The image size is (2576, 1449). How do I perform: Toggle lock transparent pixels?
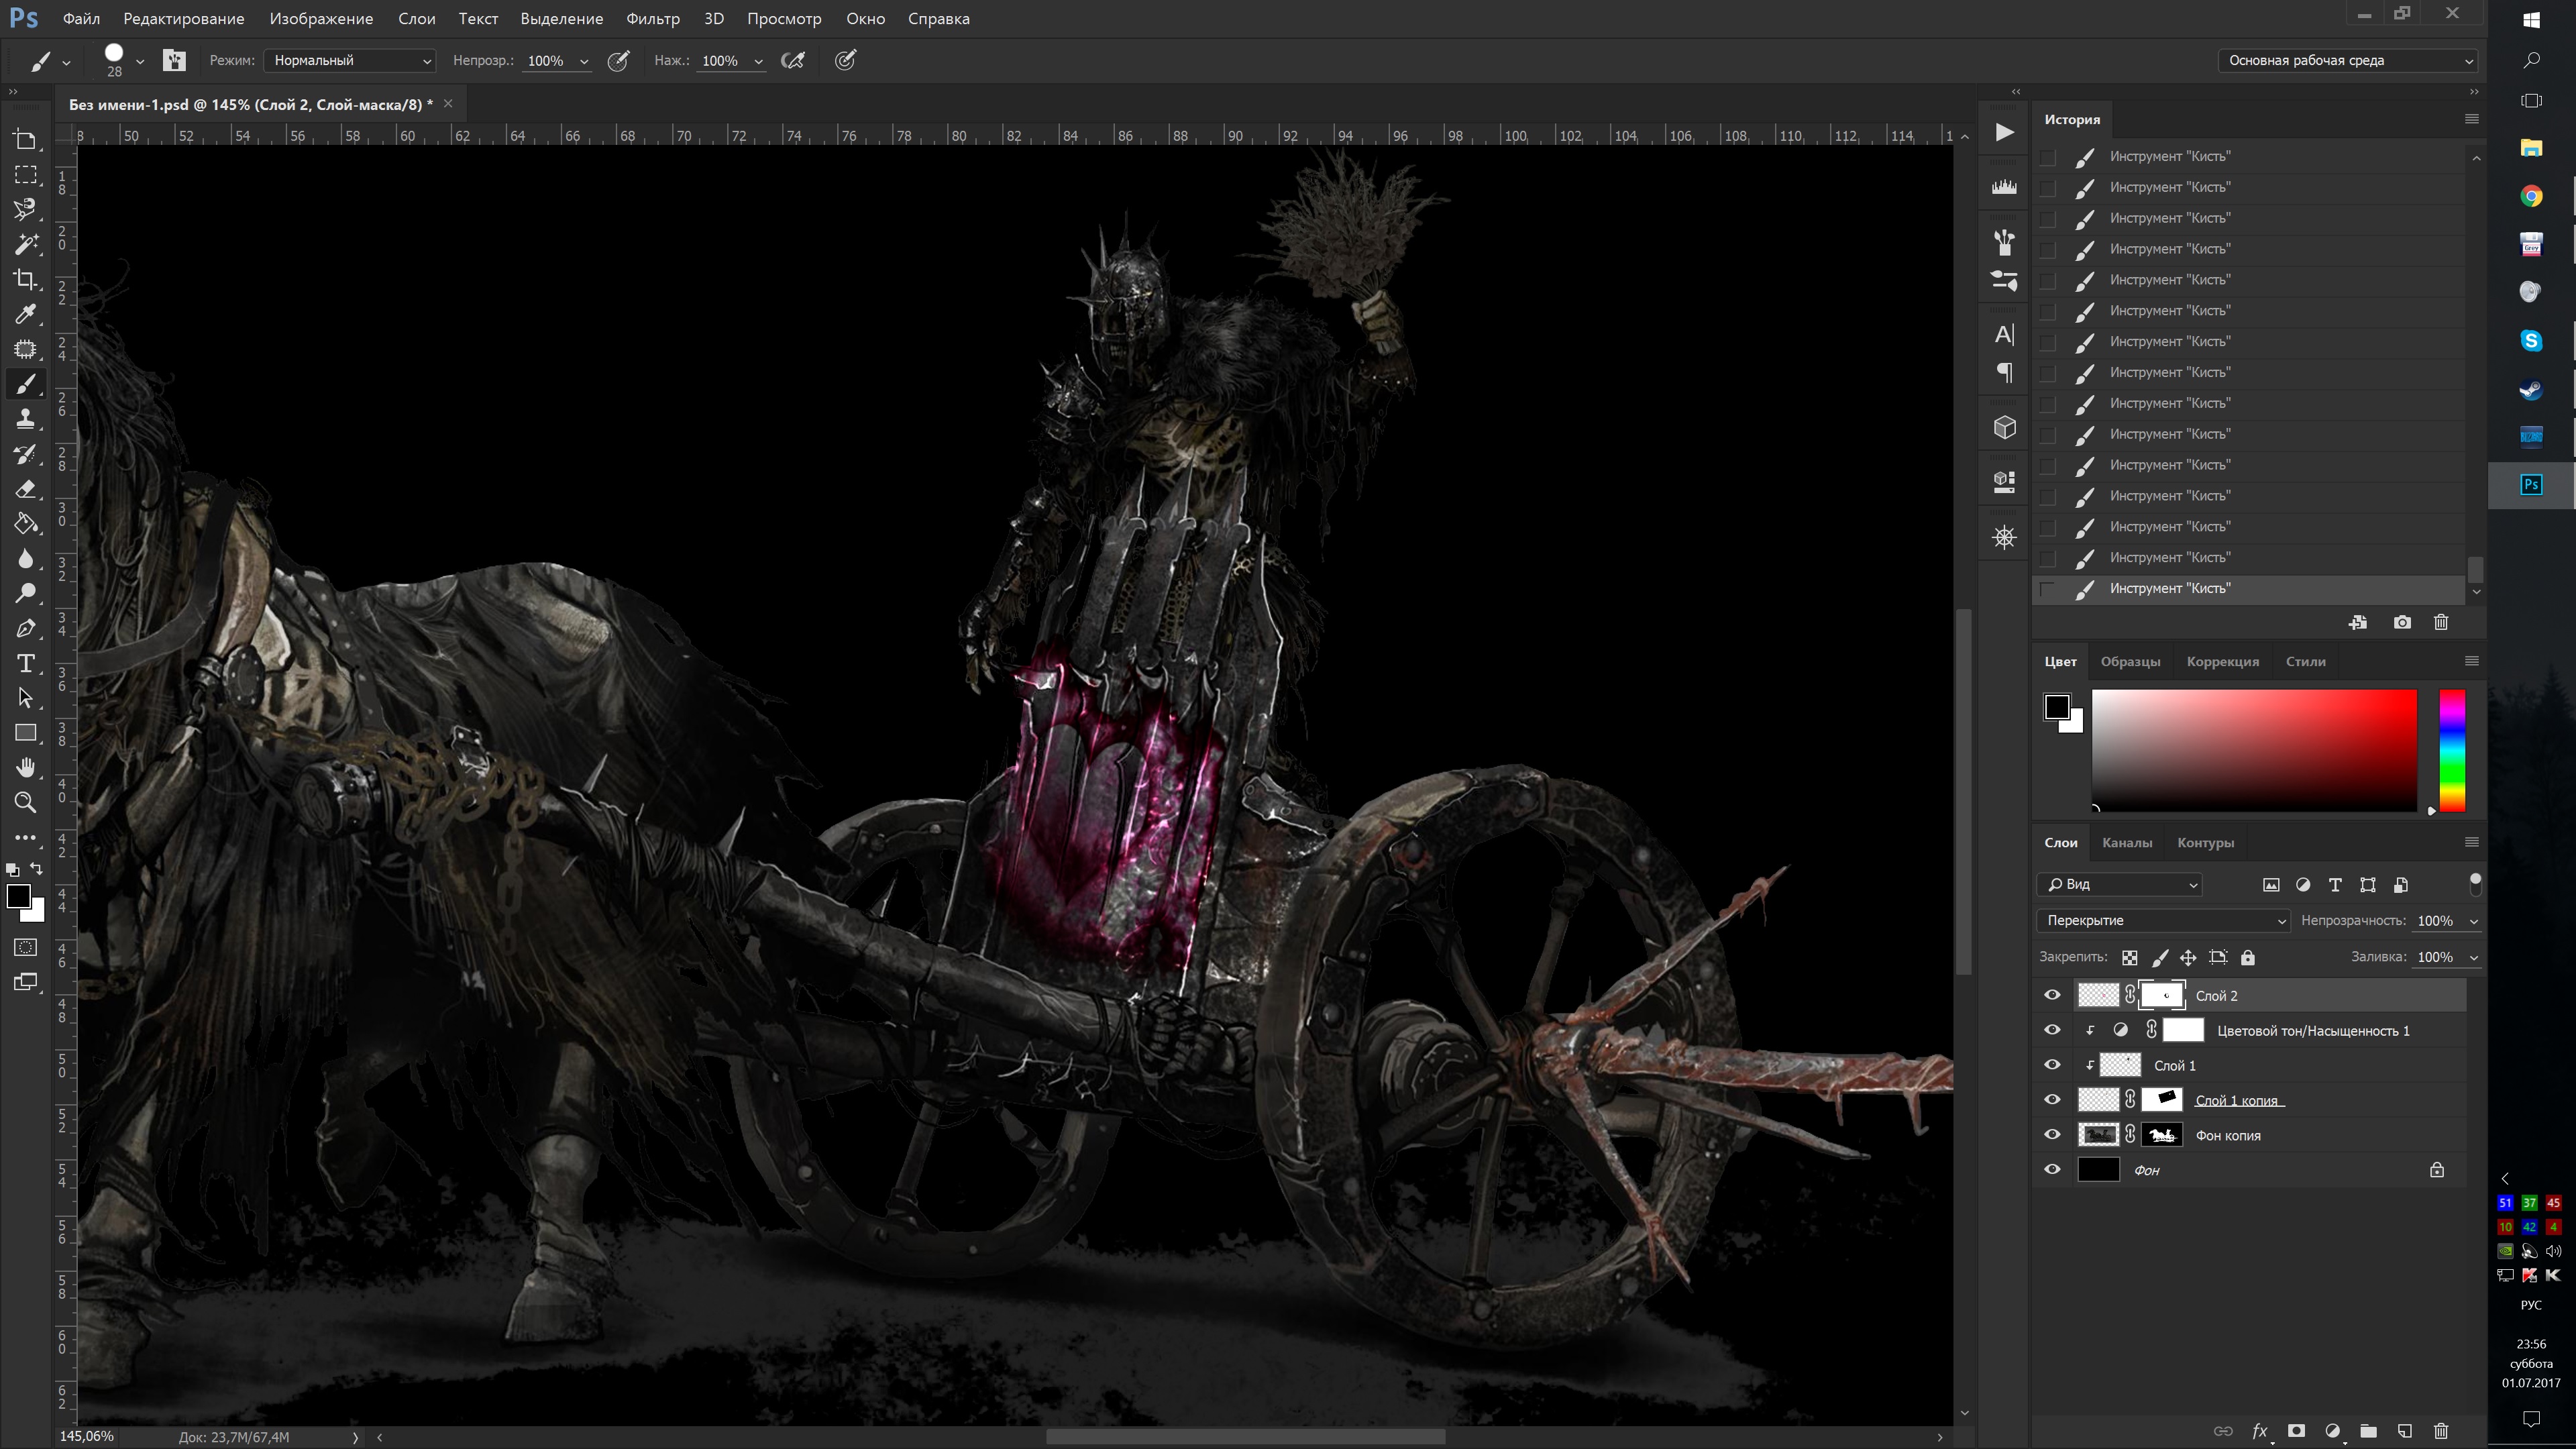[x=2130, y=958]
